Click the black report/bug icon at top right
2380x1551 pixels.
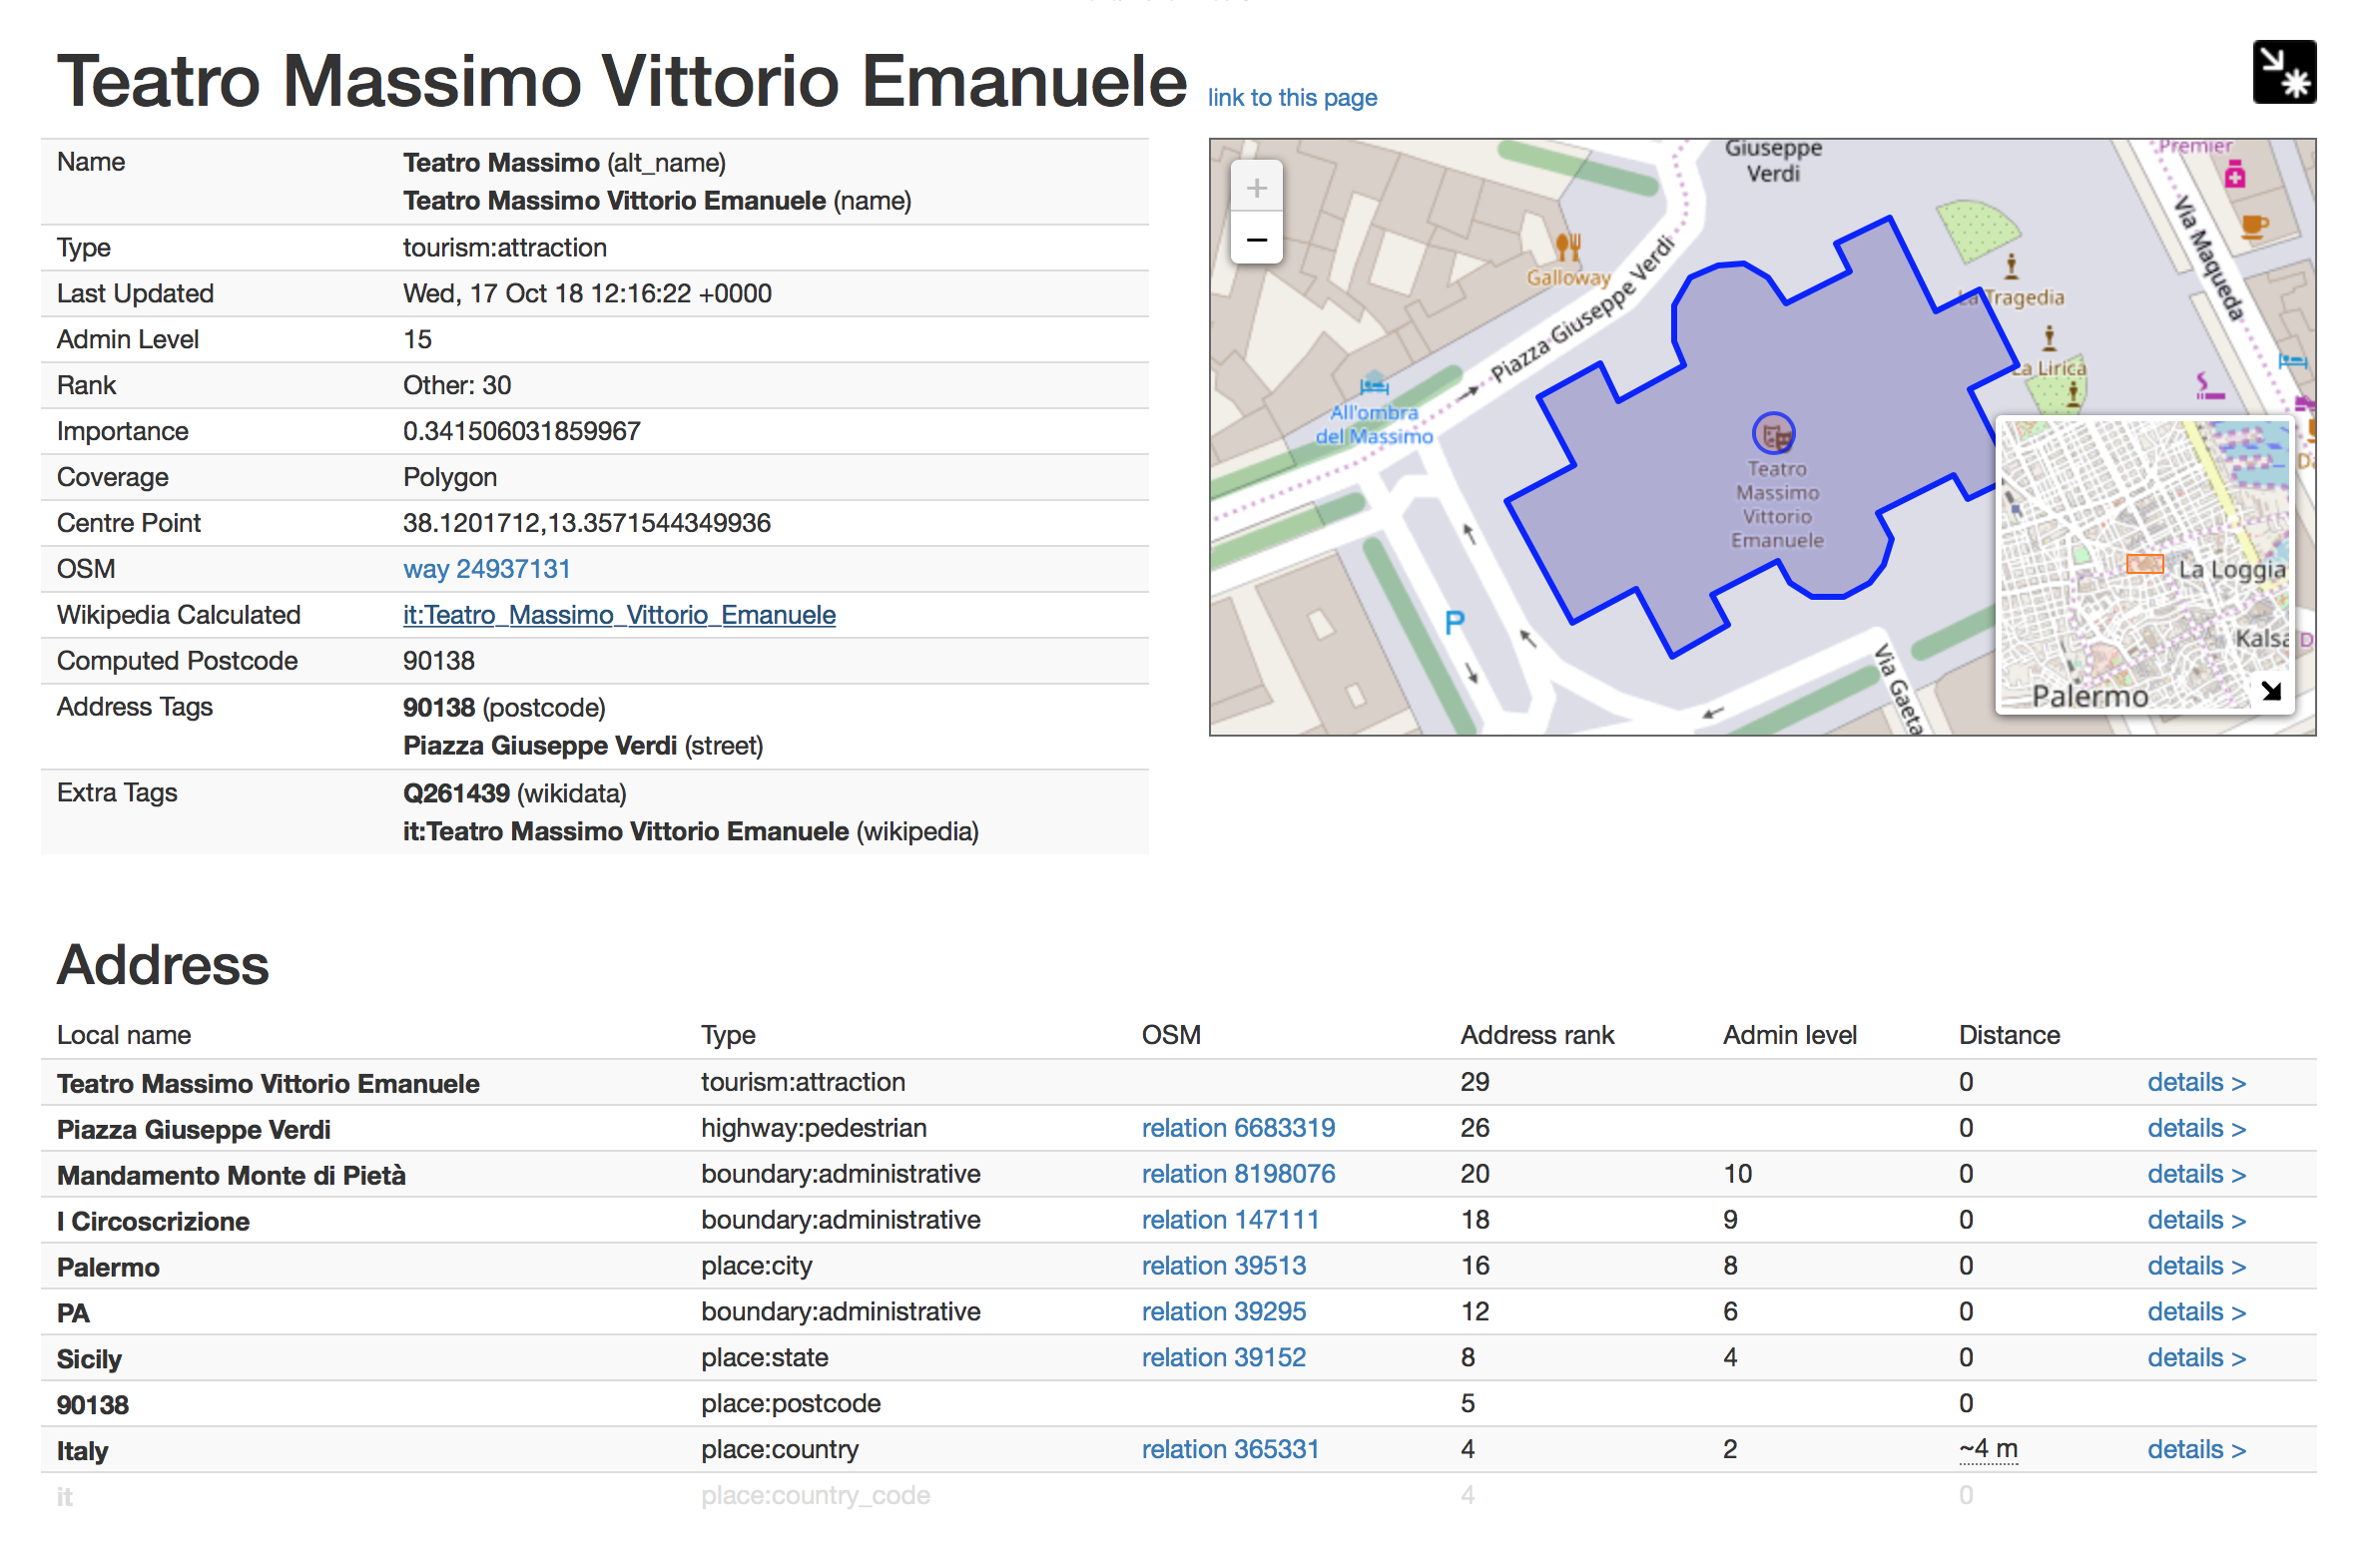2283,73
